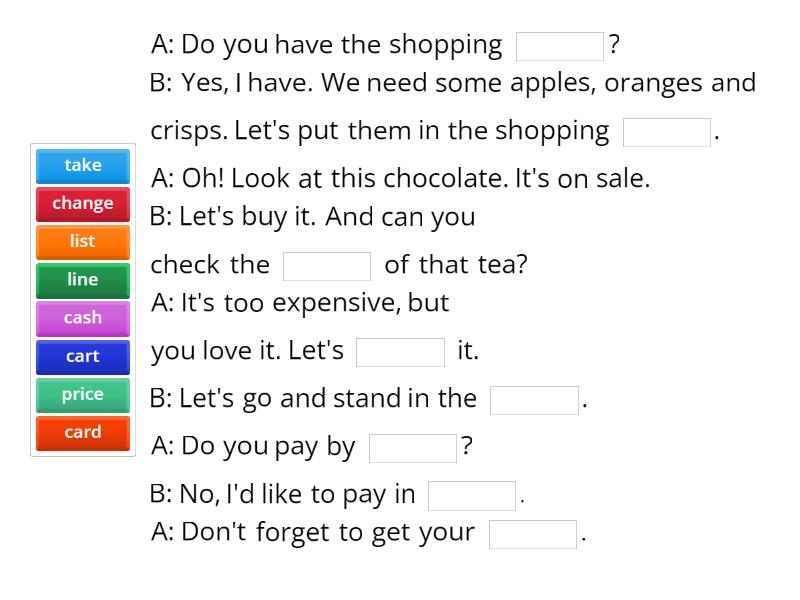Pick the orange 'list' word tile
800x600 pixels.
pos(83,242)
